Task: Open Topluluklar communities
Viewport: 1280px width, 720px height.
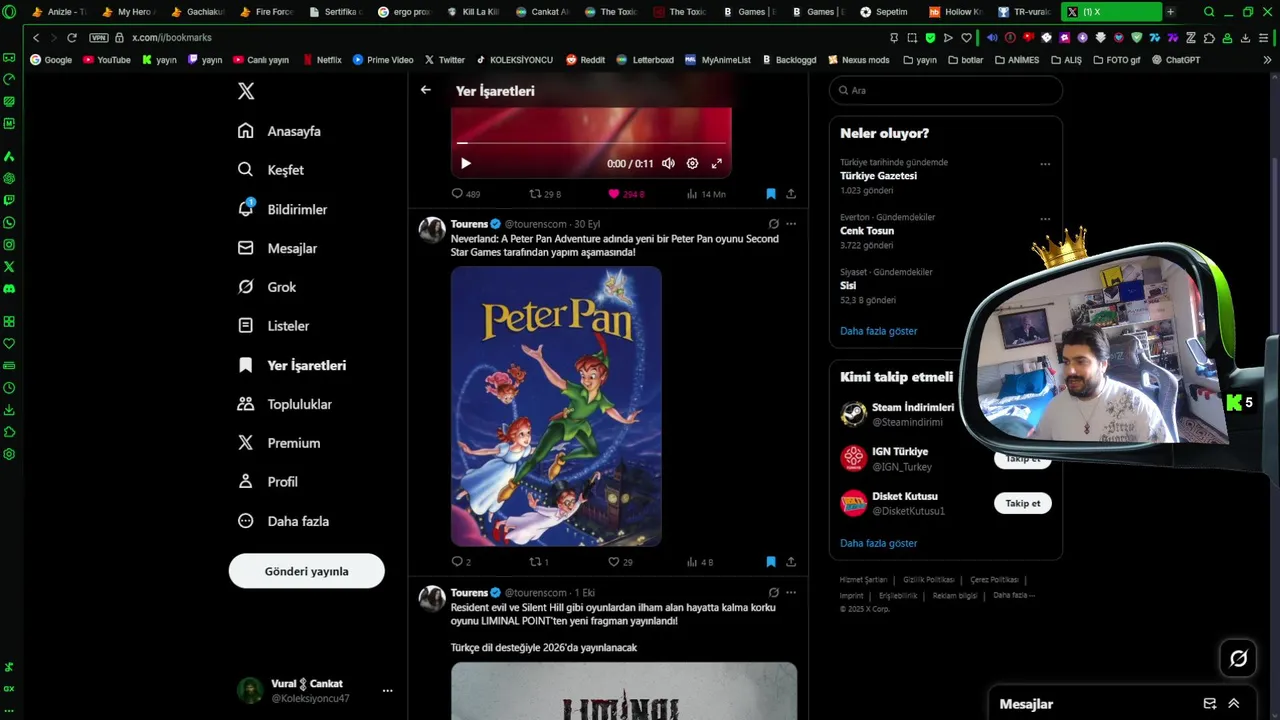Action: 284,404
